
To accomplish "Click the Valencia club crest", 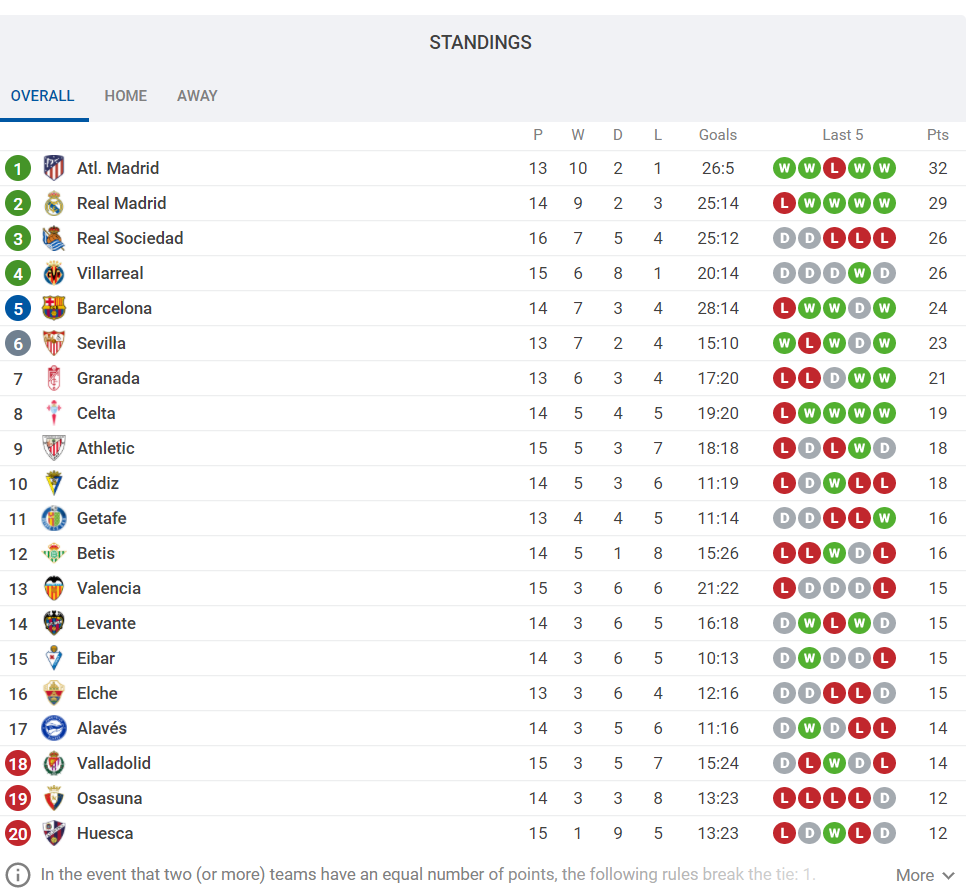I will pyautogui.click(x=54, y=588).
